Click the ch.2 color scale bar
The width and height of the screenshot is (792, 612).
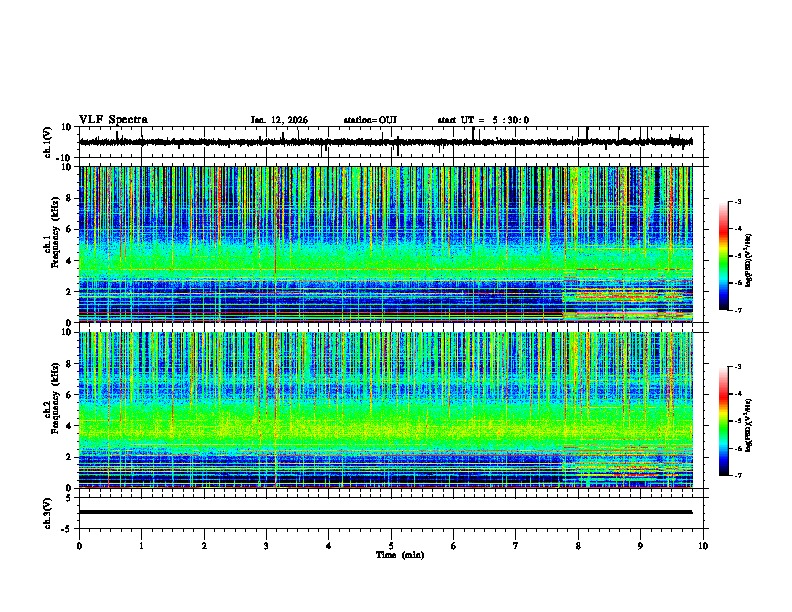pyautogui.click(x=724, y=421)
